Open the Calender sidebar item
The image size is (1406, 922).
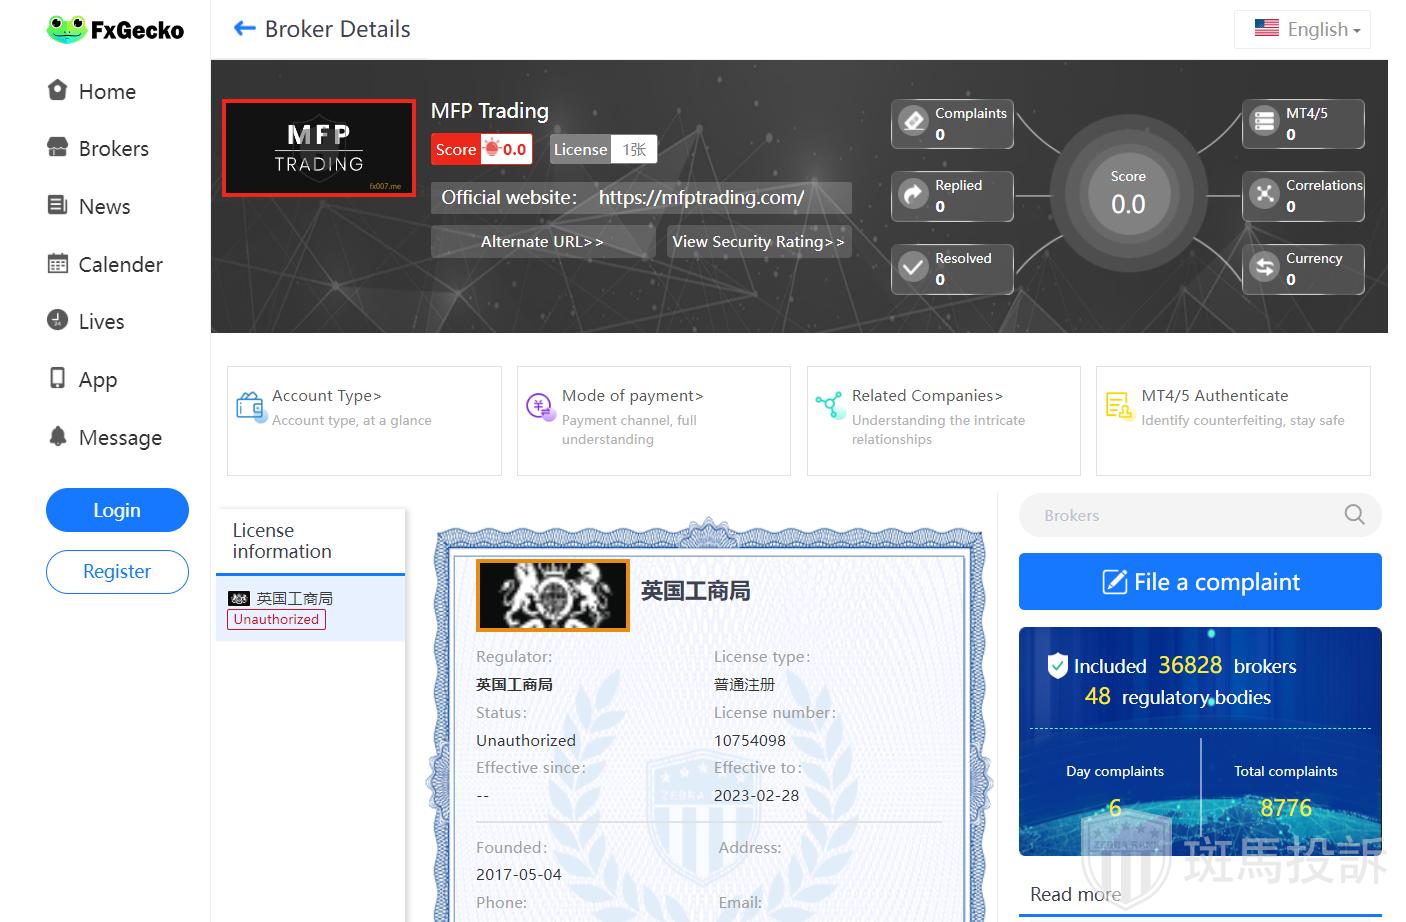tap(120, 265)
